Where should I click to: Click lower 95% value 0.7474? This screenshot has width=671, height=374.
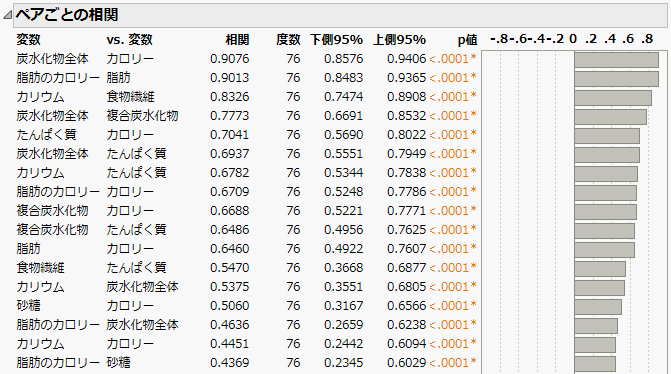[x=343, y=97]
